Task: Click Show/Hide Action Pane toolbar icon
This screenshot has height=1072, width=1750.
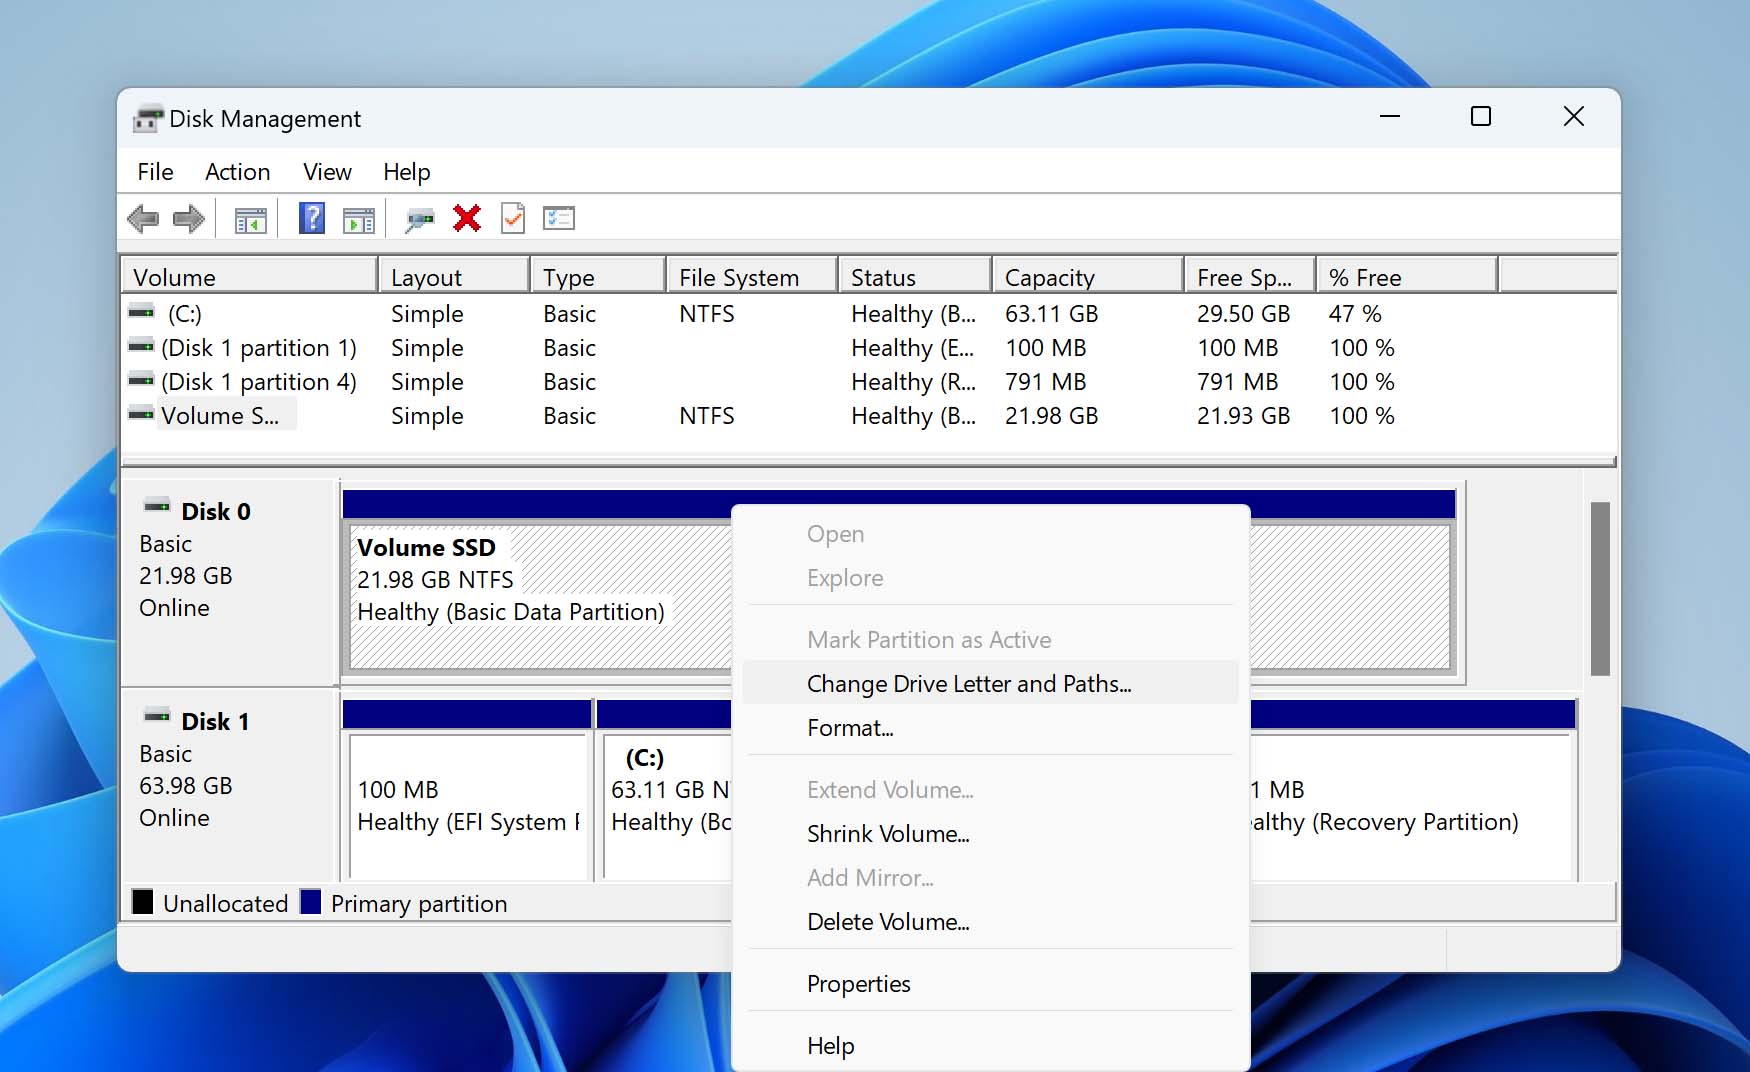Action: coord(358,219)
